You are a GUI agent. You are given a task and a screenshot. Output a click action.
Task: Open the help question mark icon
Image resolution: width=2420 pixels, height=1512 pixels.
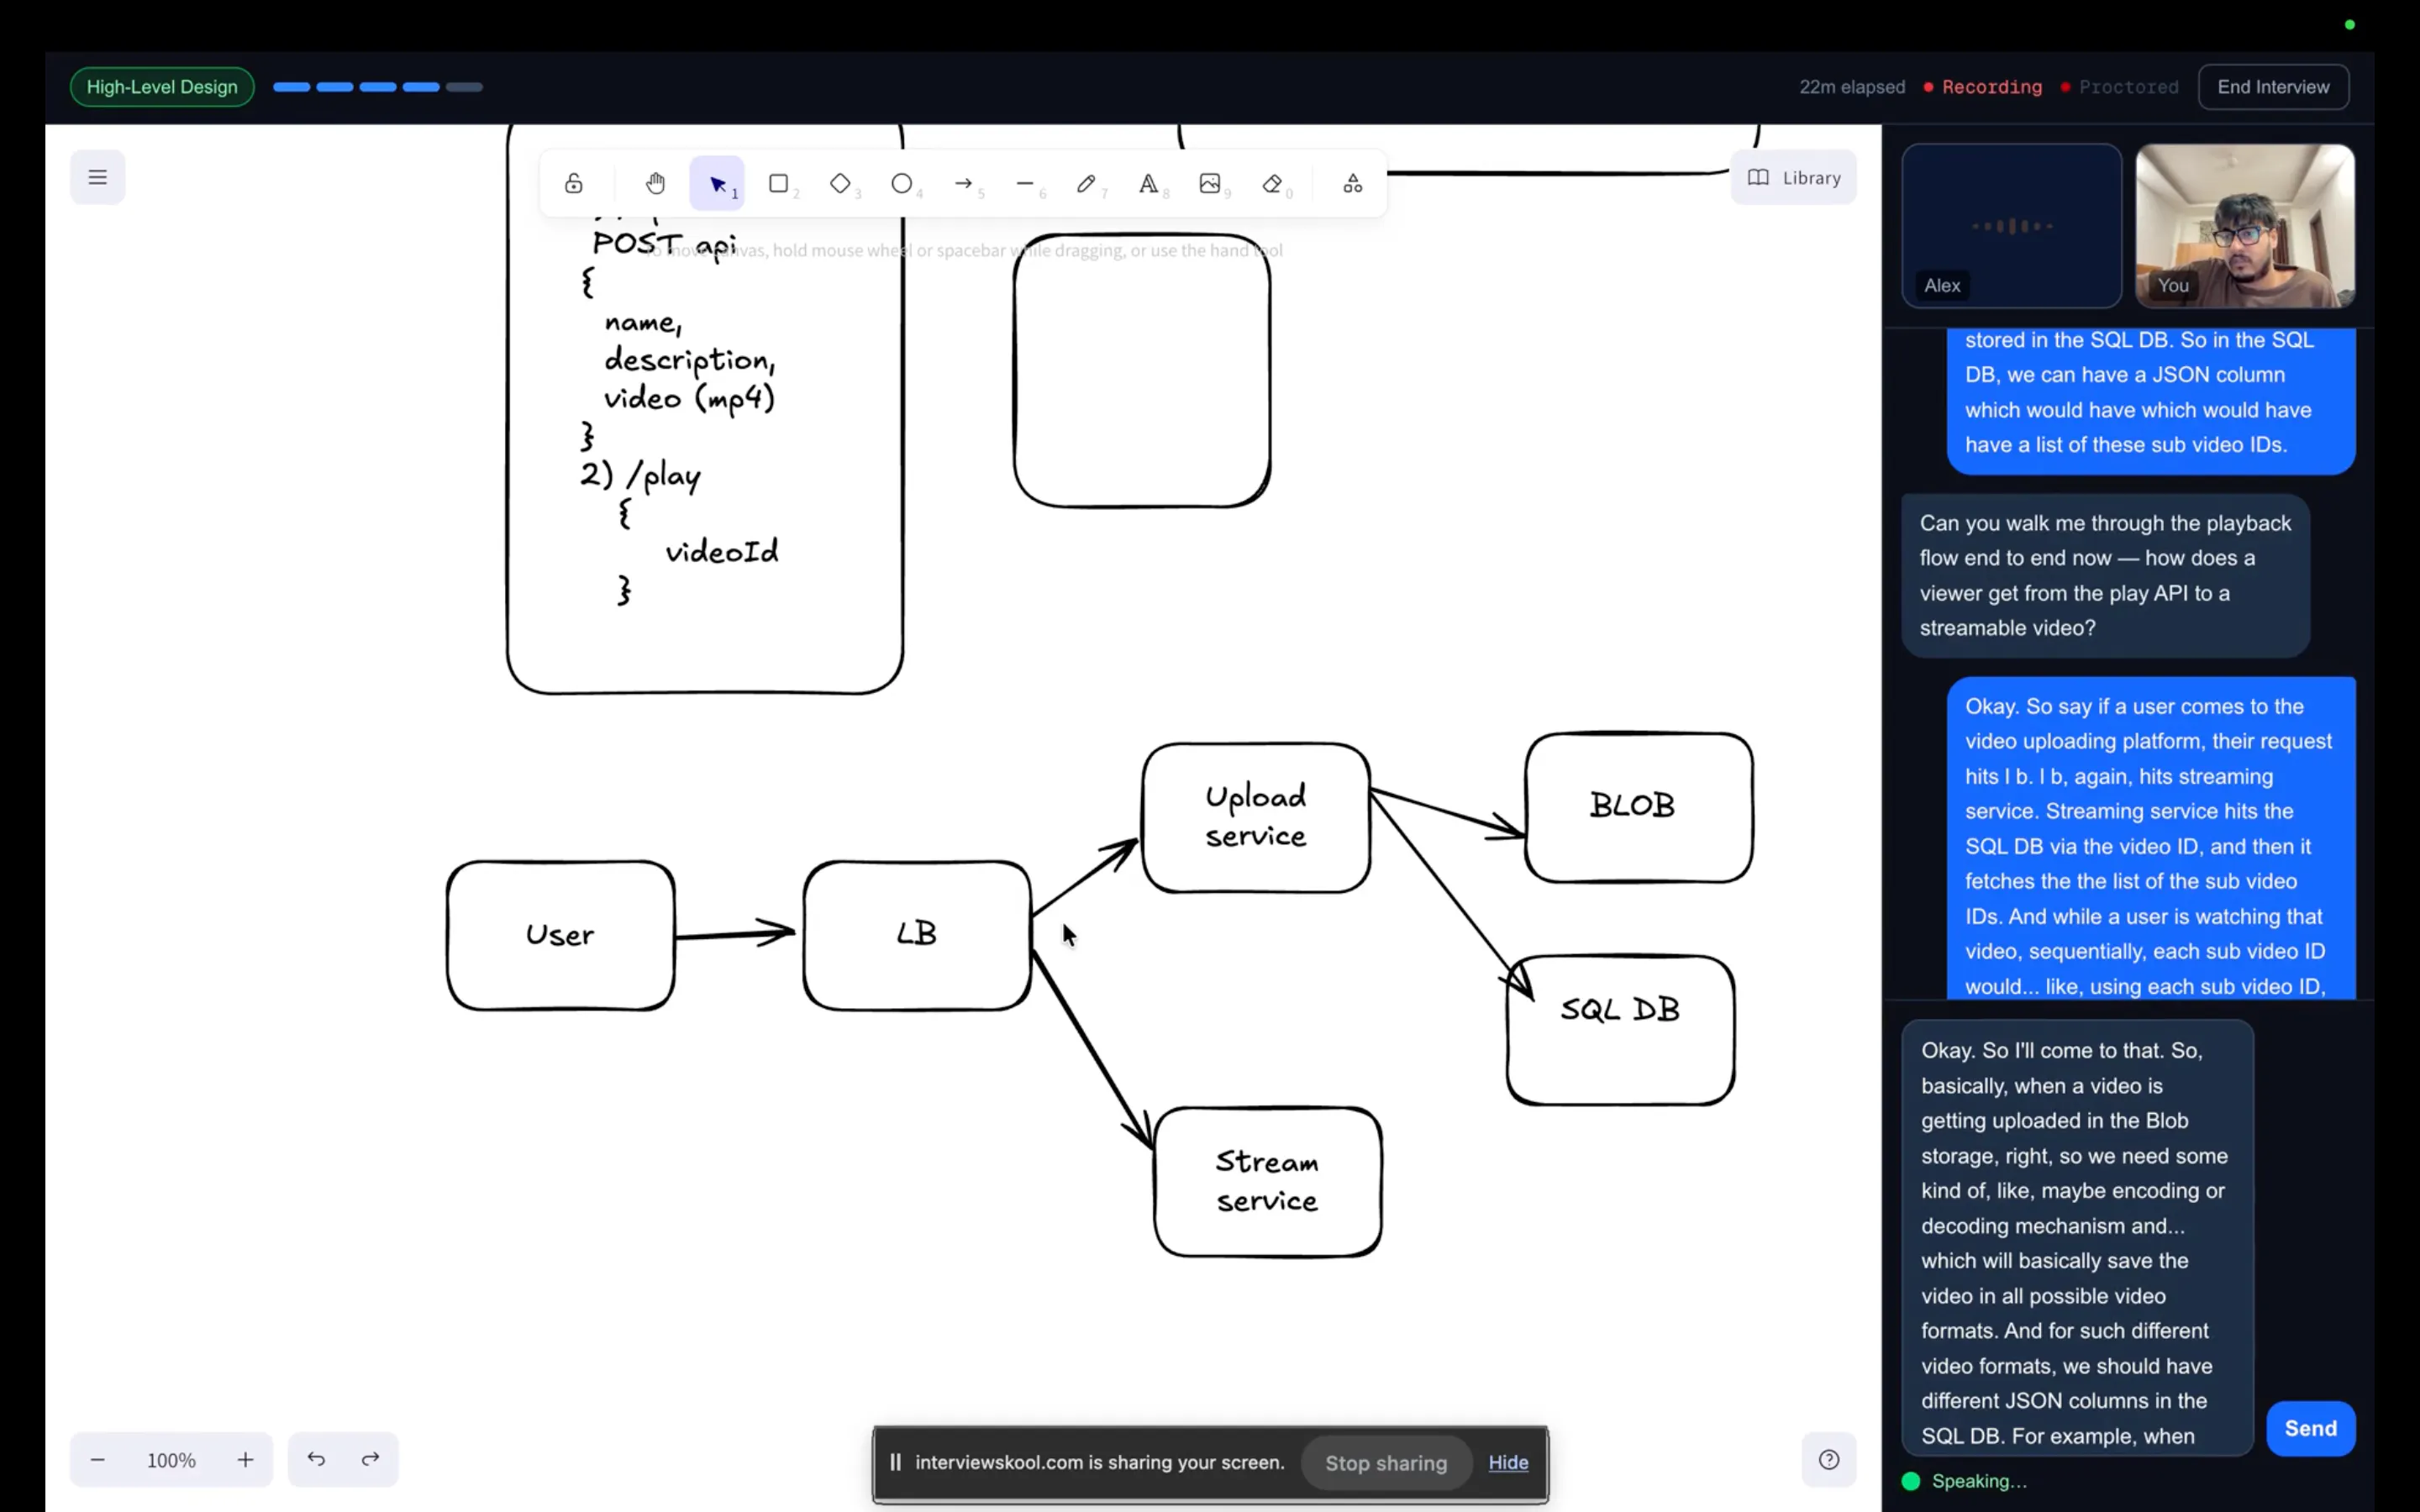coord(1829,1459)
